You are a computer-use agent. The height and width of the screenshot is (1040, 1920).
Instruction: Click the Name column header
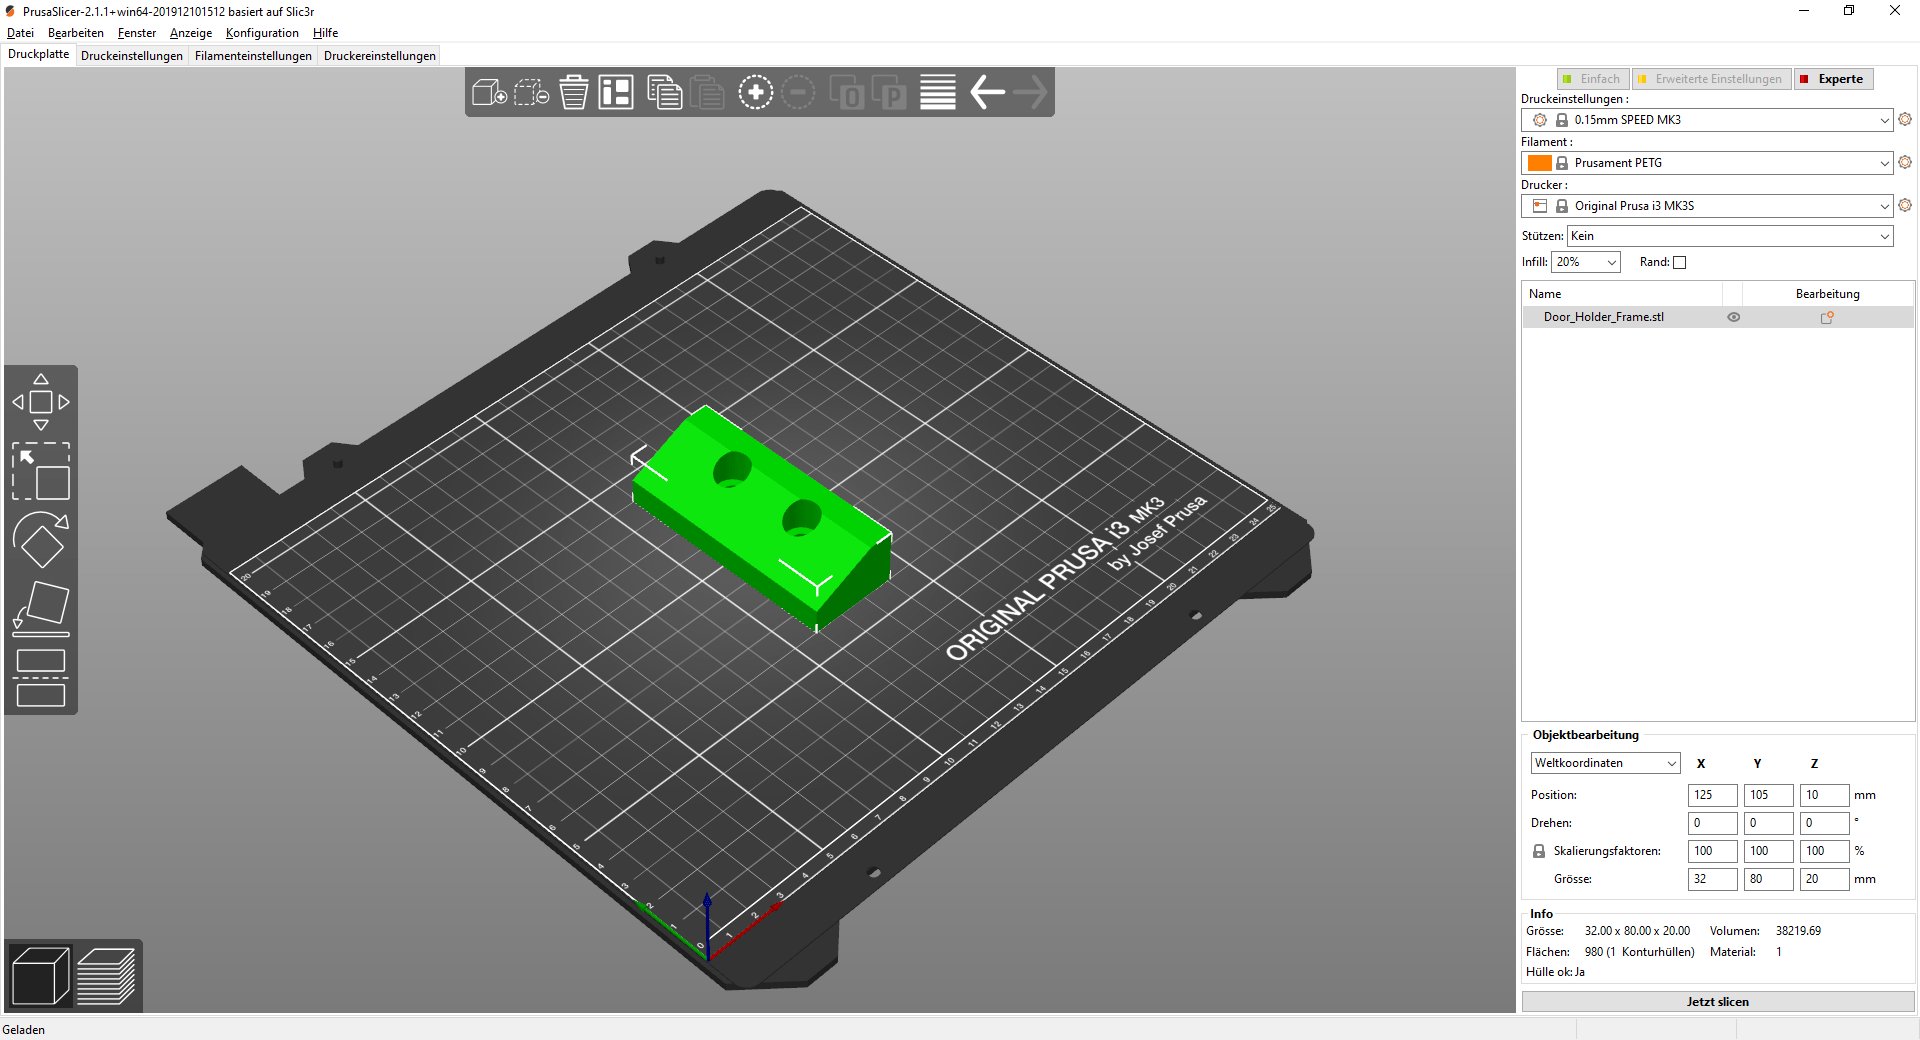tap(1622, 294)
